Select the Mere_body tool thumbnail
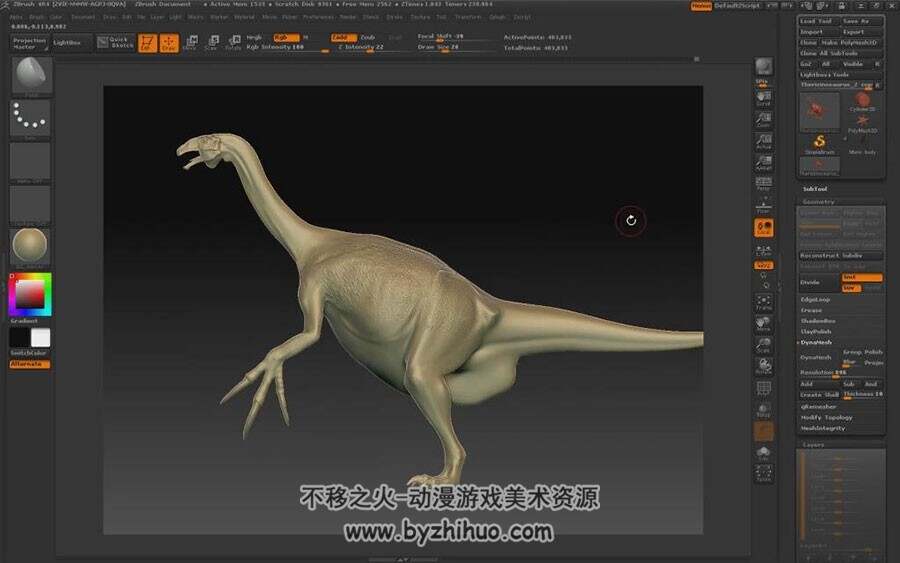Viewport: 900px width, 563px height. 862,145
